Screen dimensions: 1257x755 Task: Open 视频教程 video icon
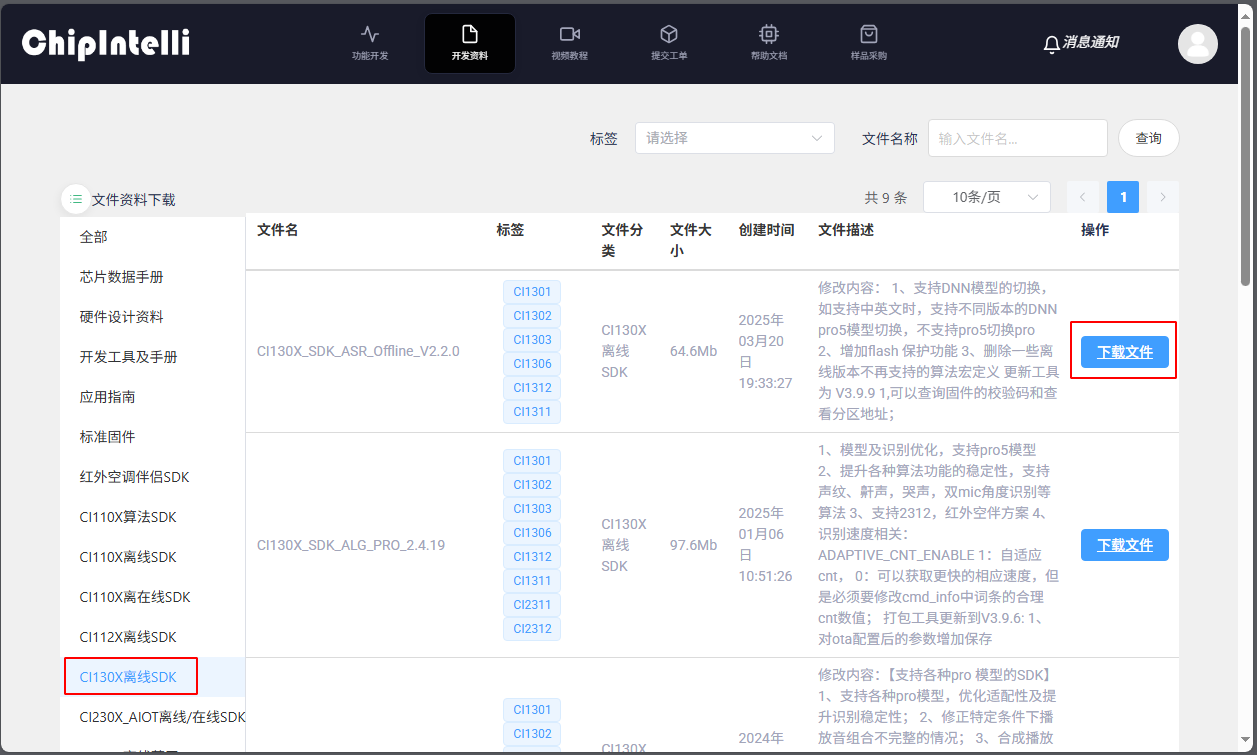[x=570, y=34]
